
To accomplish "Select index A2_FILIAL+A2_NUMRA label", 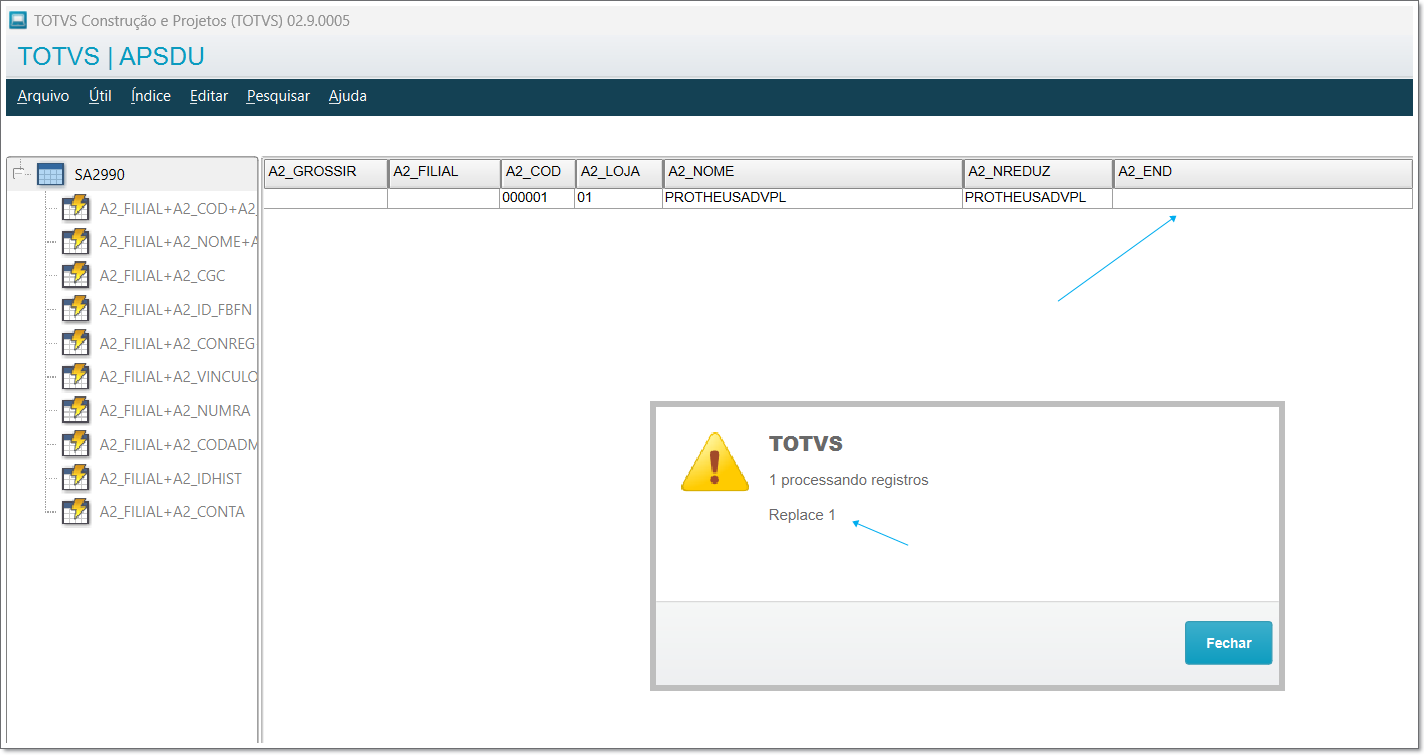I will (x=175, y=411).
